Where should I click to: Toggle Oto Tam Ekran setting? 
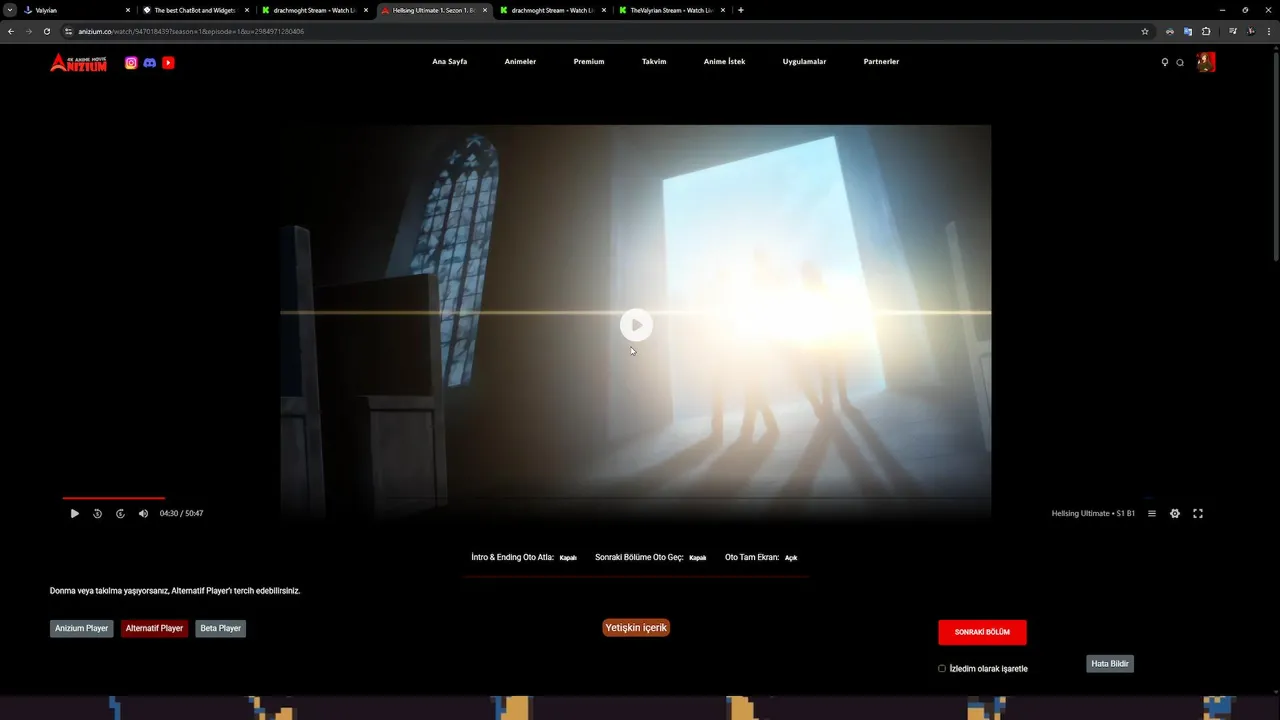(791, 558)
